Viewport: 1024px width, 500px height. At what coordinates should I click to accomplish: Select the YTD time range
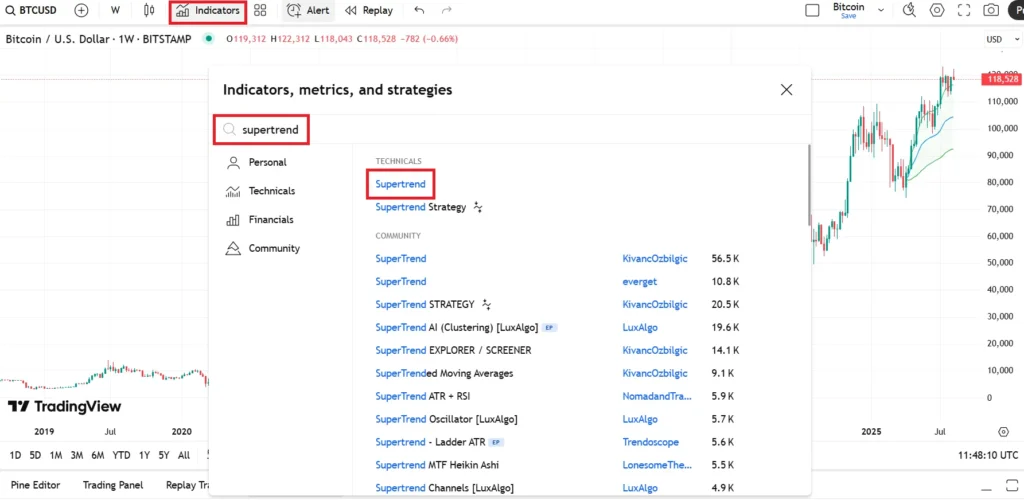[121, 456]
